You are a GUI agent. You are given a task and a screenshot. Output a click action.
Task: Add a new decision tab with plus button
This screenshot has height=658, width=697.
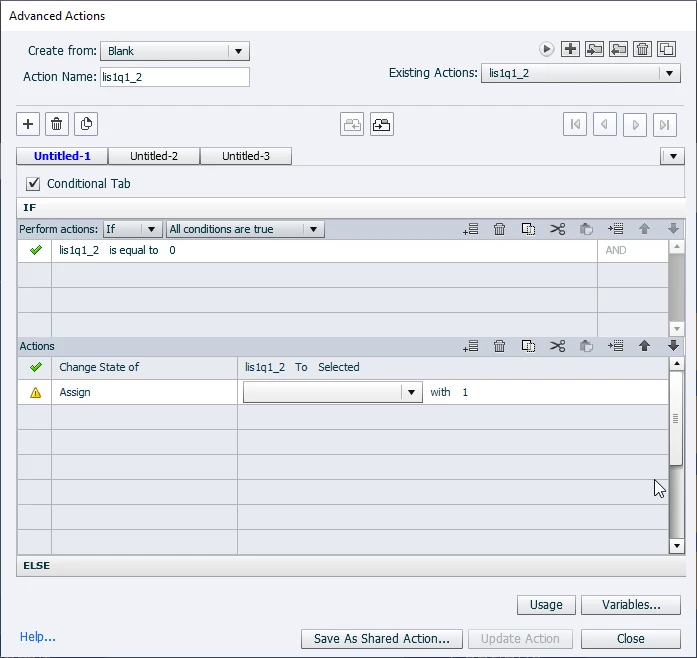[x=28, y=124]
